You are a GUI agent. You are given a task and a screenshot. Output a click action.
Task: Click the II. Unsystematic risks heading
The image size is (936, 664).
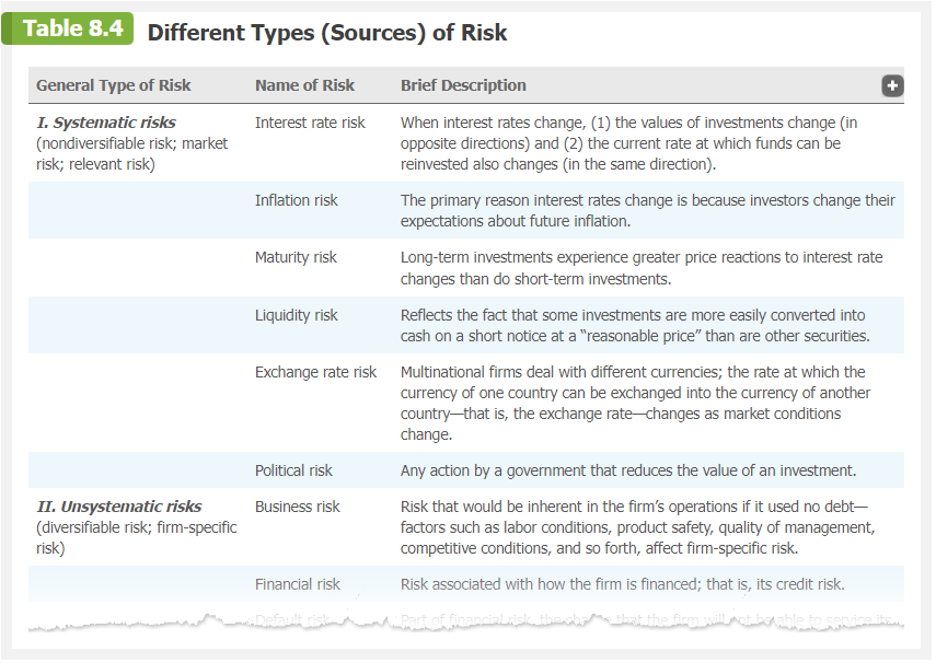coord(118,507)
